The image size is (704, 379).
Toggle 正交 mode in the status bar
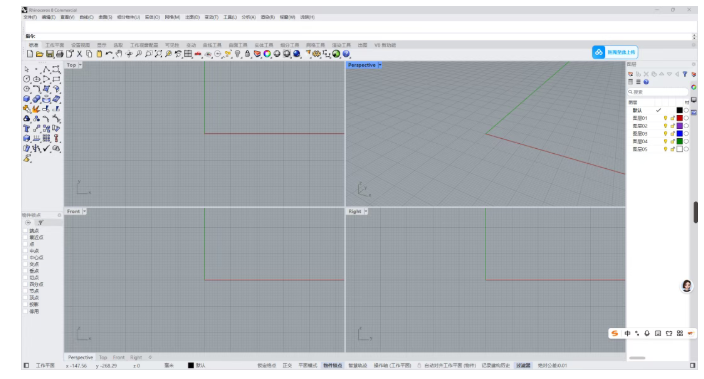tap(287, 366)
